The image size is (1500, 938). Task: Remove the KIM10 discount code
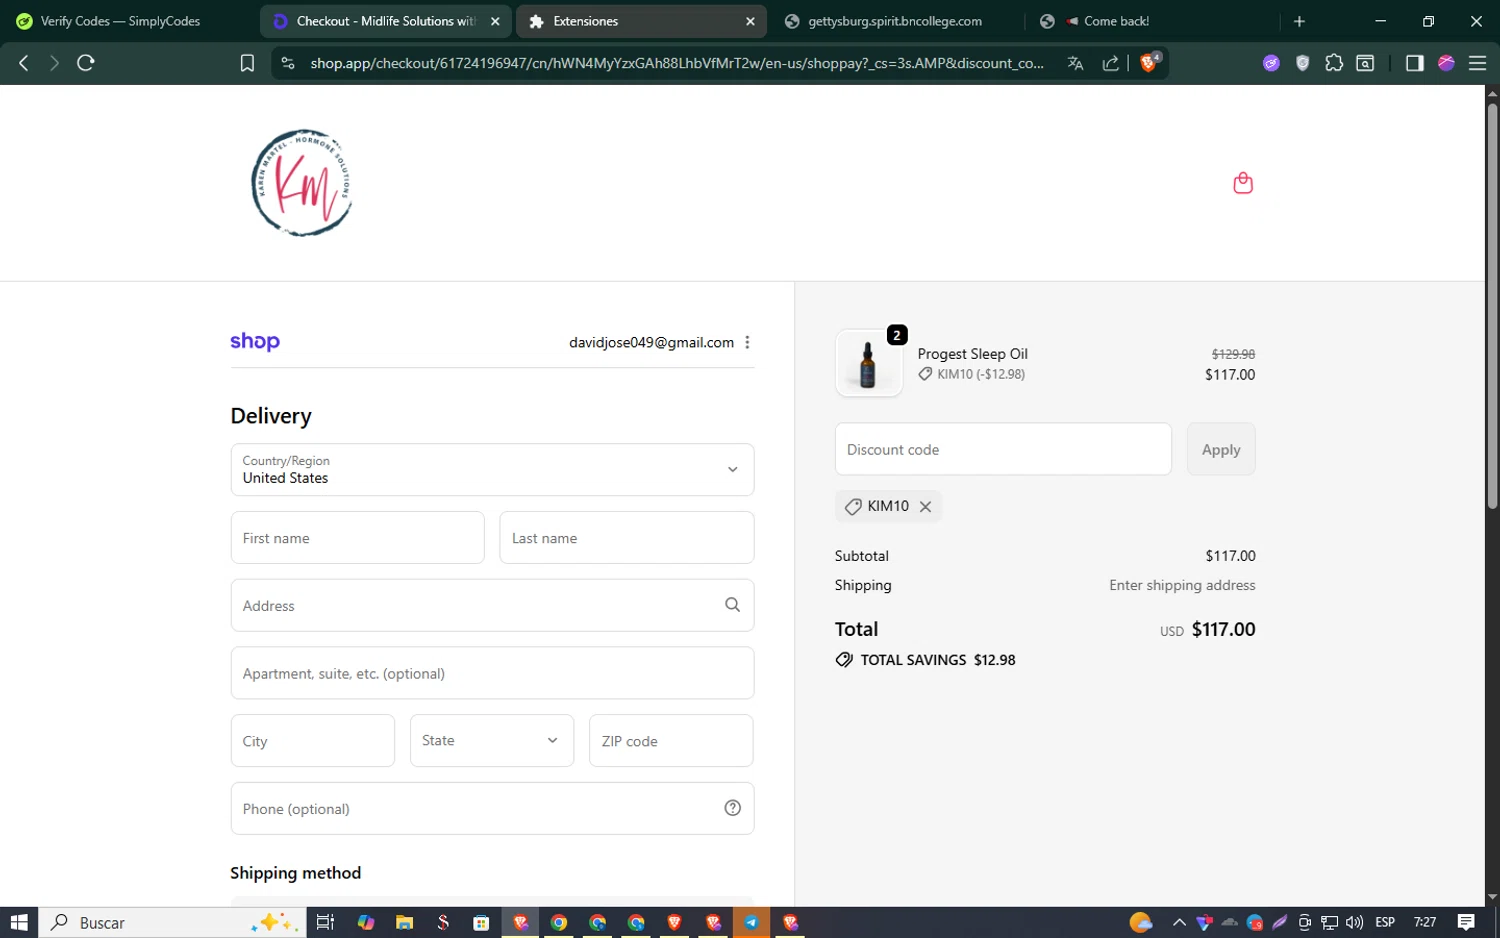(925, 507)
